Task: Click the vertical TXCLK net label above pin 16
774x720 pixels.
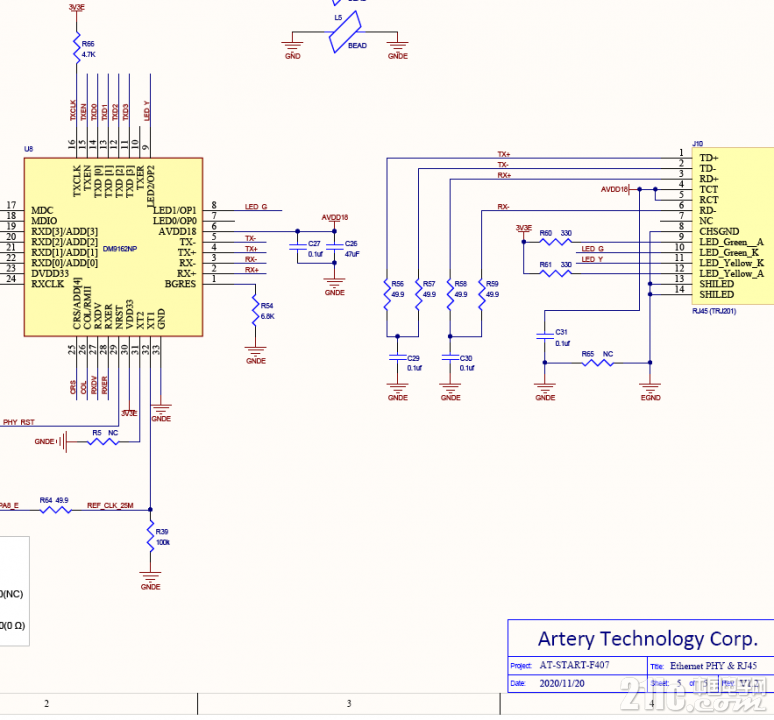Action: click(x=73, y=111)
